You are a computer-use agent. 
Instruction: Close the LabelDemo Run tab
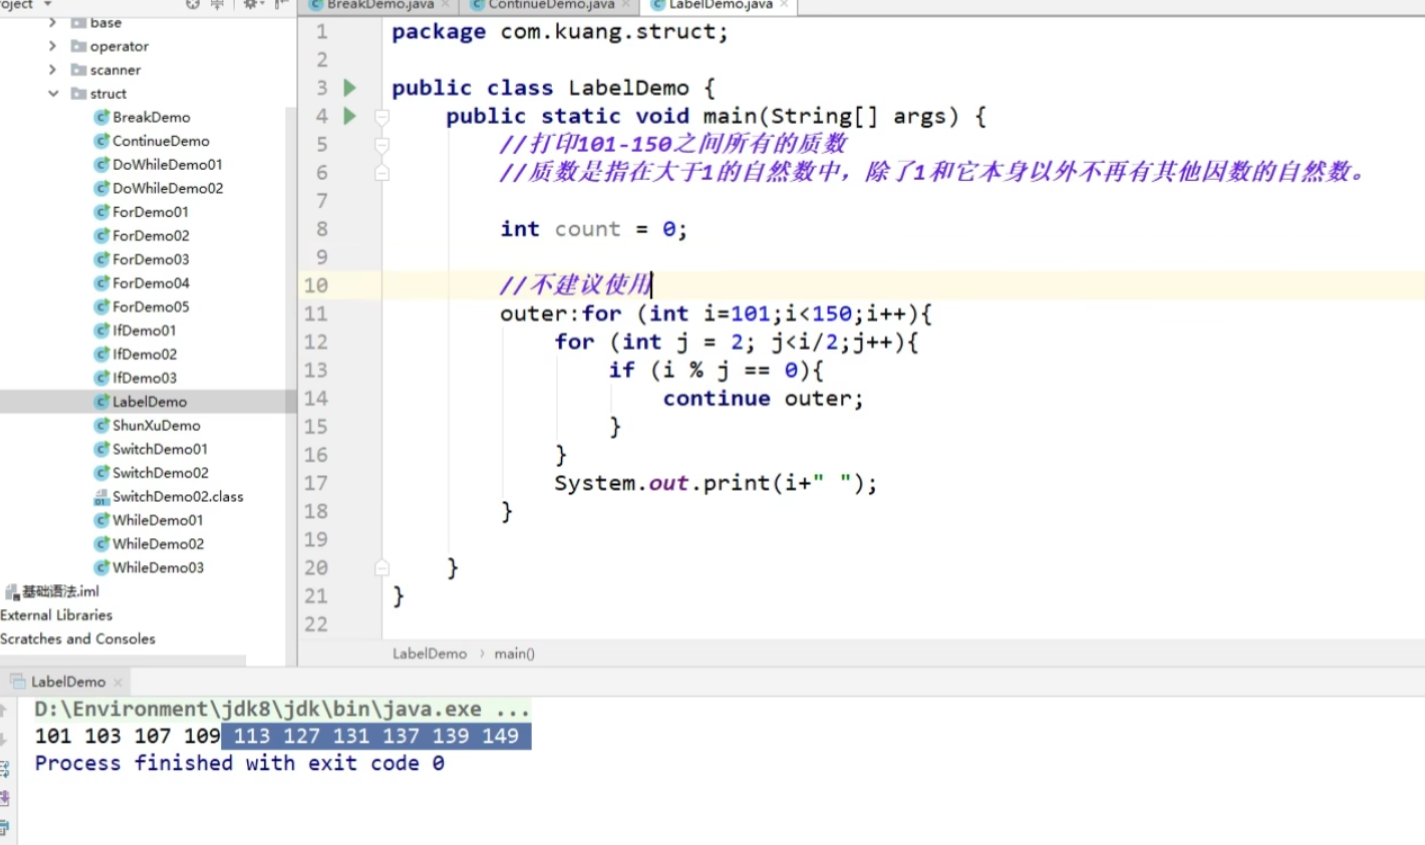[117, 682]
